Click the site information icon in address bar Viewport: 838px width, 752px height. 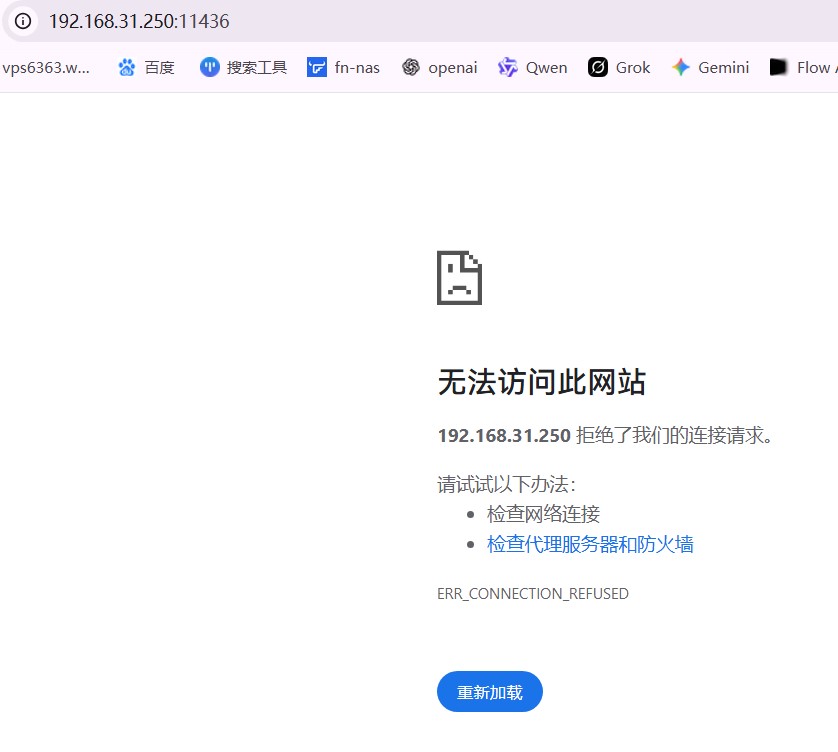coord(22,21)
